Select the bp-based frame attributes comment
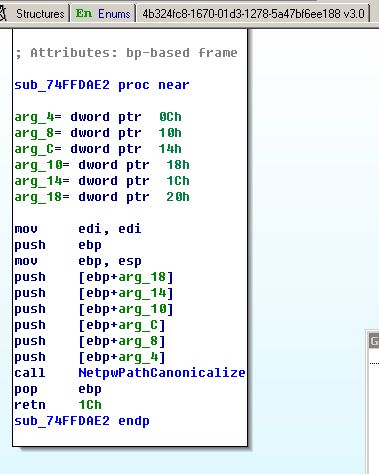This screenshot has width=379, height=474. click(x=126, y=53)
